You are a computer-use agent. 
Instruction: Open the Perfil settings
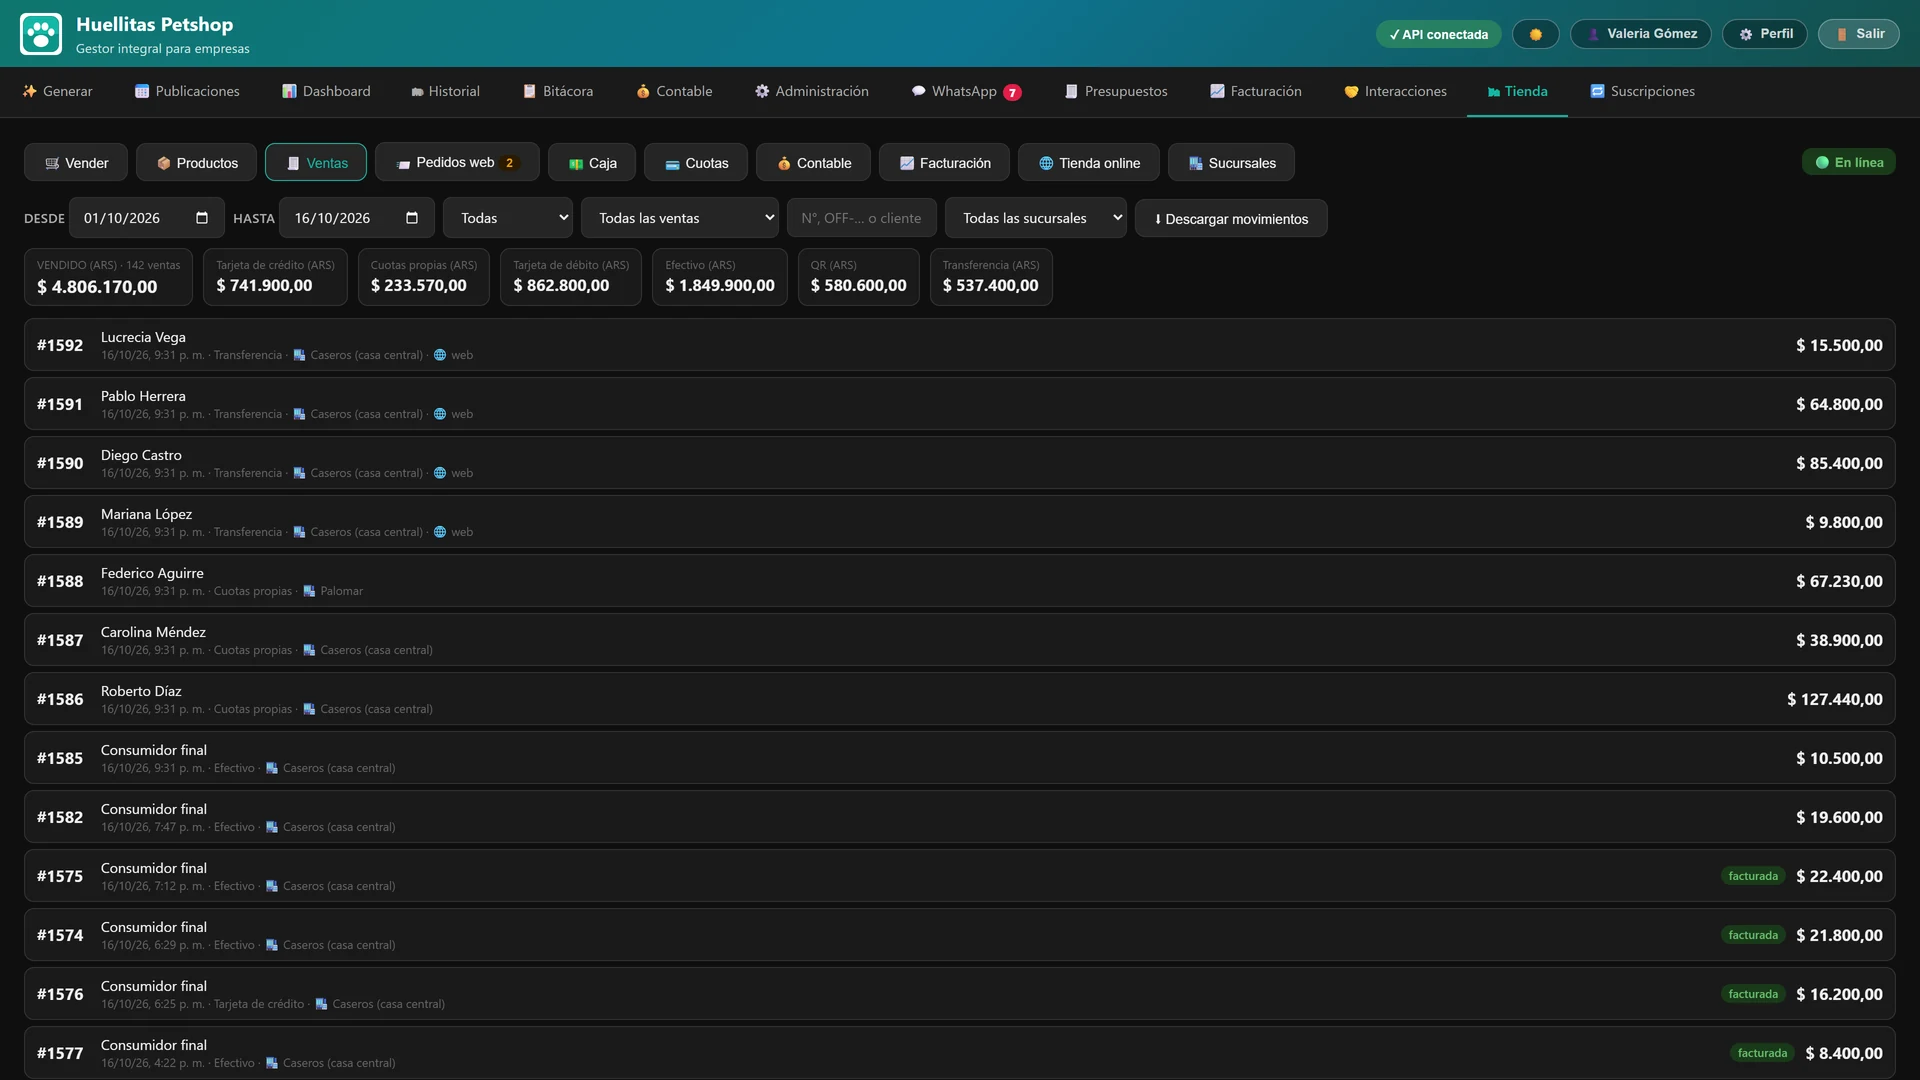coord(1764,34)
